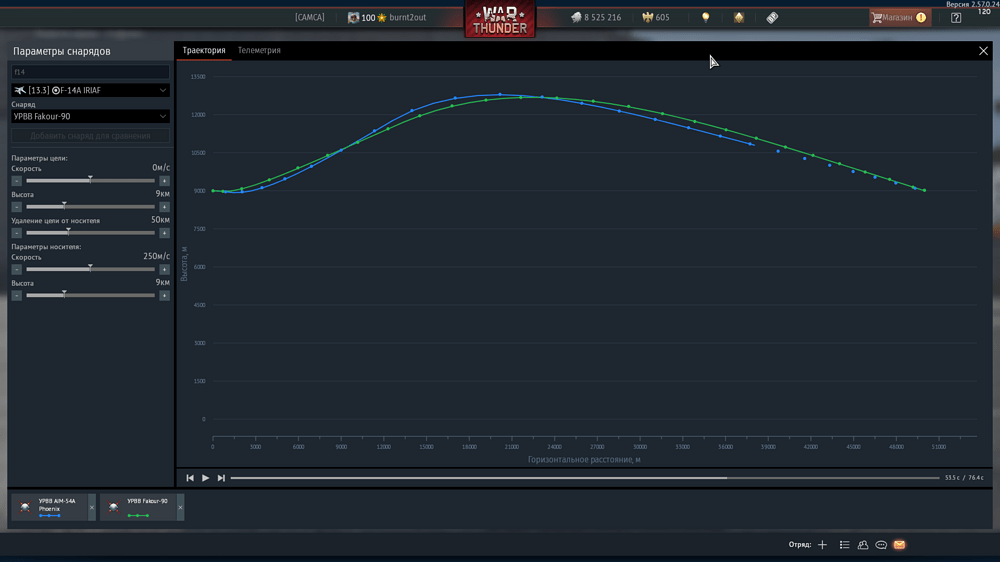Image resolution: width=1000 pixels, height=562 pixels.
Task: Increase Удаление цели от носителя value
Action: click(x=165, y=233)
